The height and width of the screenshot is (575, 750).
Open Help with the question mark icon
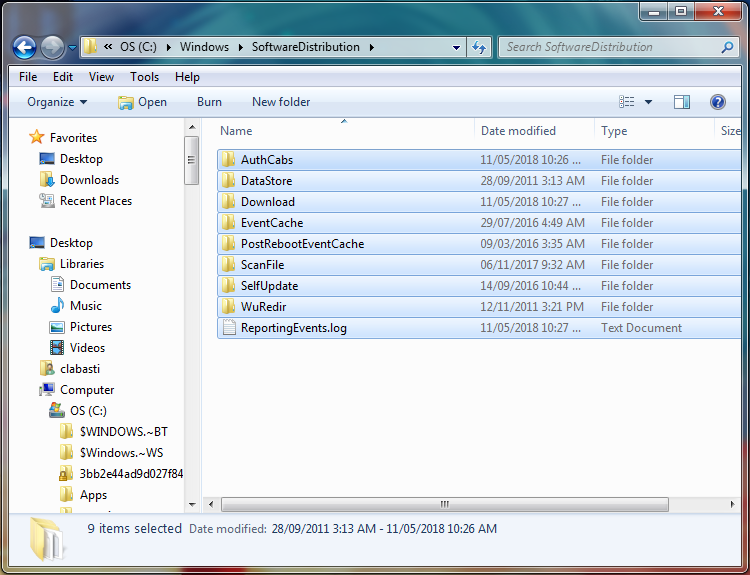(x=717, y=102)
